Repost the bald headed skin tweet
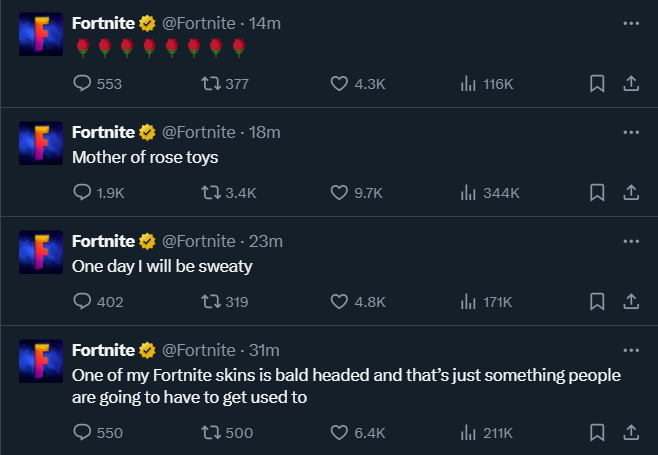 pos(211,433)
